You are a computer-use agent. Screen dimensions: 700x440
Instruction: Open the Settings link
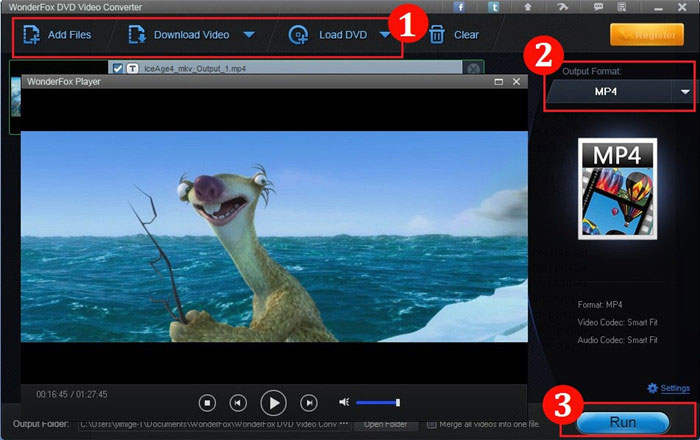pyautogui.click(x=675, y=388)
